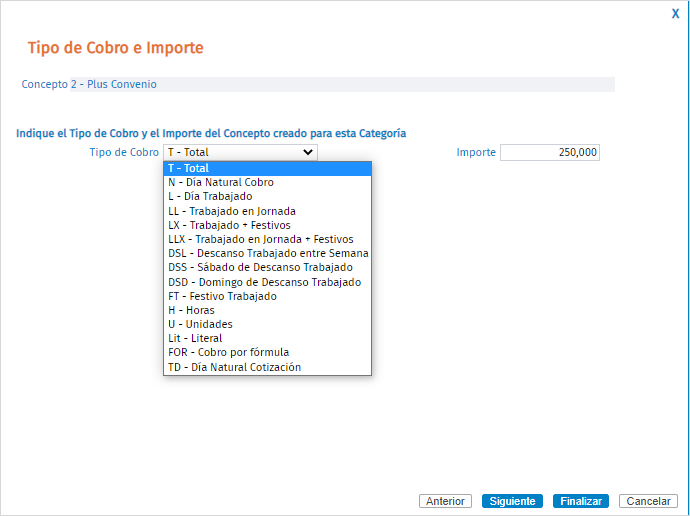The height and width of the screenshot is (516, 690).
Task: Select U - Unidades option
Action: point(267,325)
